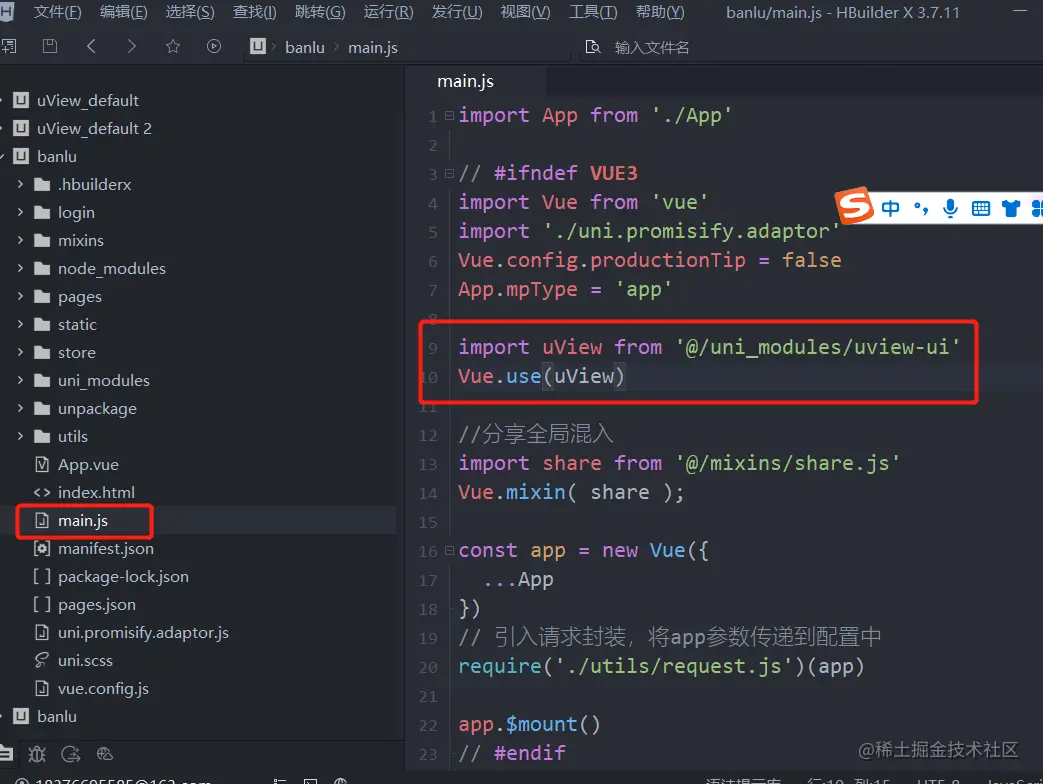The height and width of the screenshot is (784, 1043).
Task: Place cursor on 'app.$mount()' code line
Action: [x=529, y=724]
